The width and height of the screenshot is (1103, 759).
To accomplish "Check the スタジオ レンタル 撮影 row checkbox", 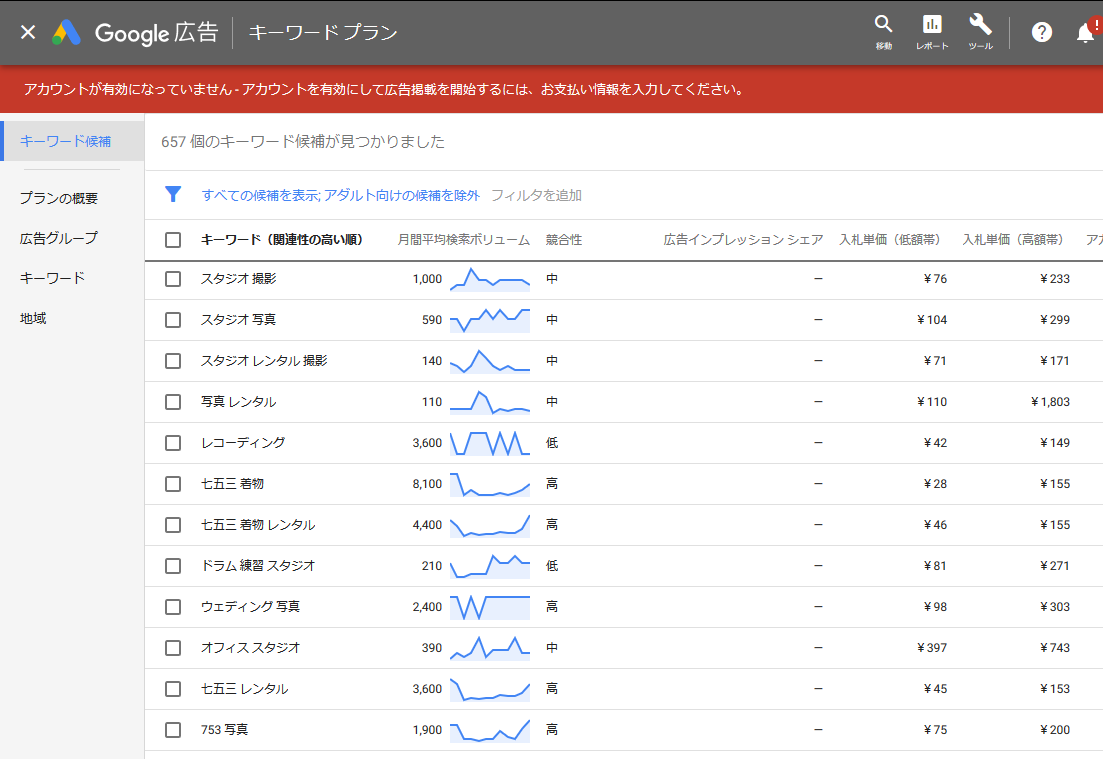I will [173, 361].
